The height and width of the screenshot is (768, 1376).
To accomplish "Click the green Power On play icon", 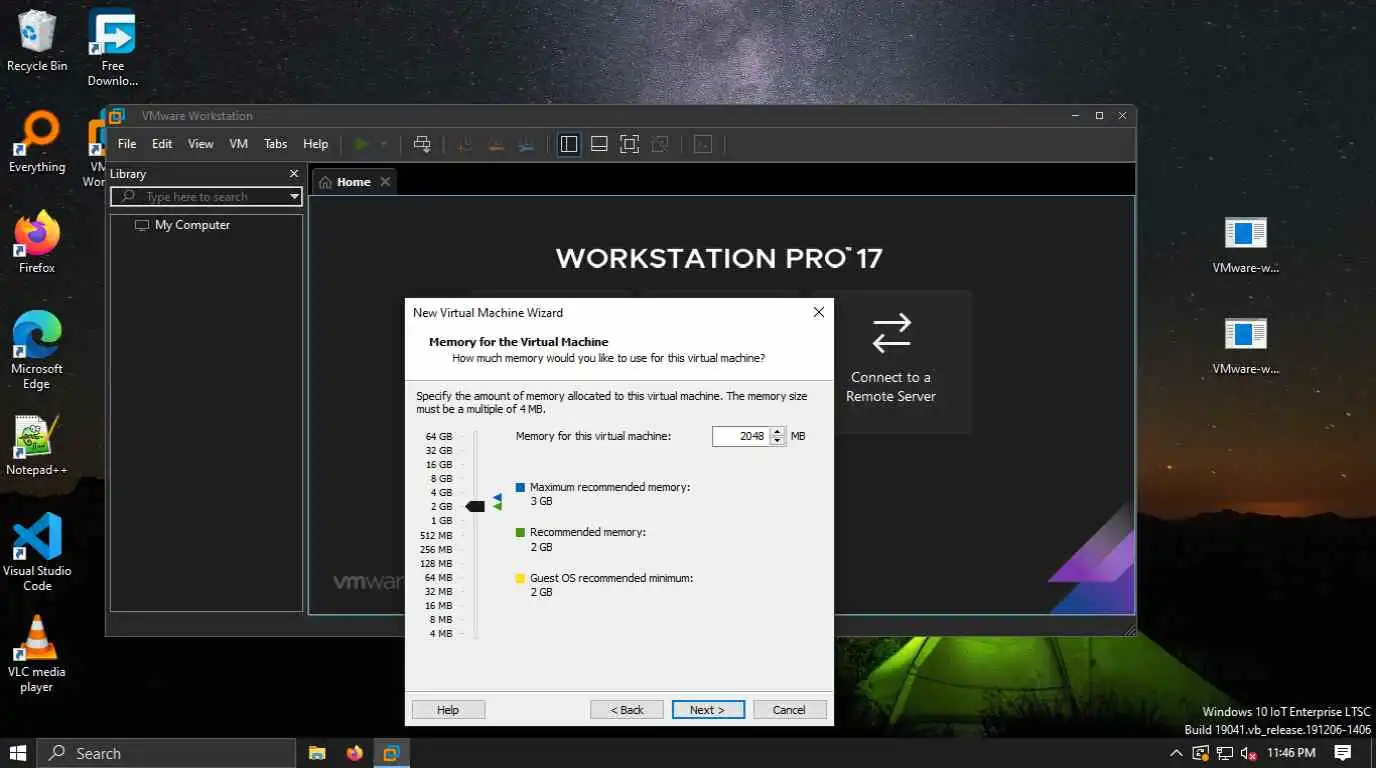I will point(361,144).
